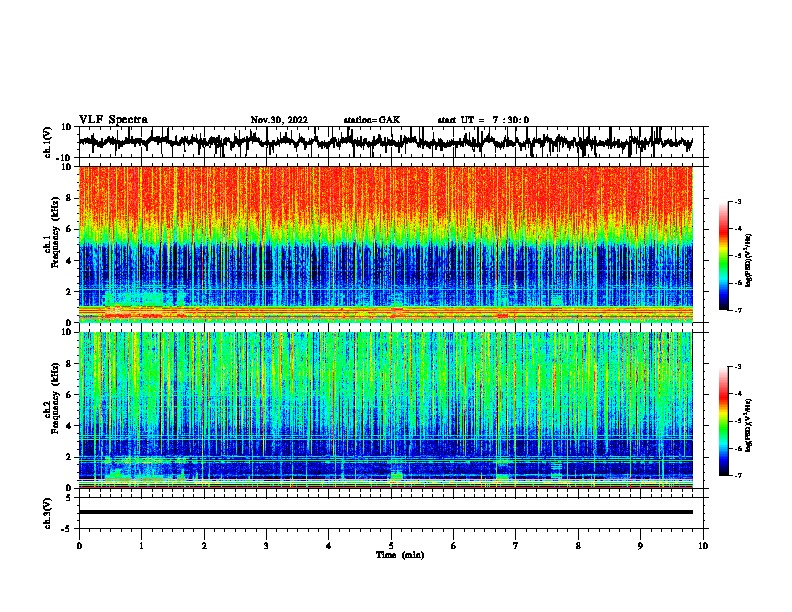Click the ch.1 voltage waveform trace panel

point(391,142)
